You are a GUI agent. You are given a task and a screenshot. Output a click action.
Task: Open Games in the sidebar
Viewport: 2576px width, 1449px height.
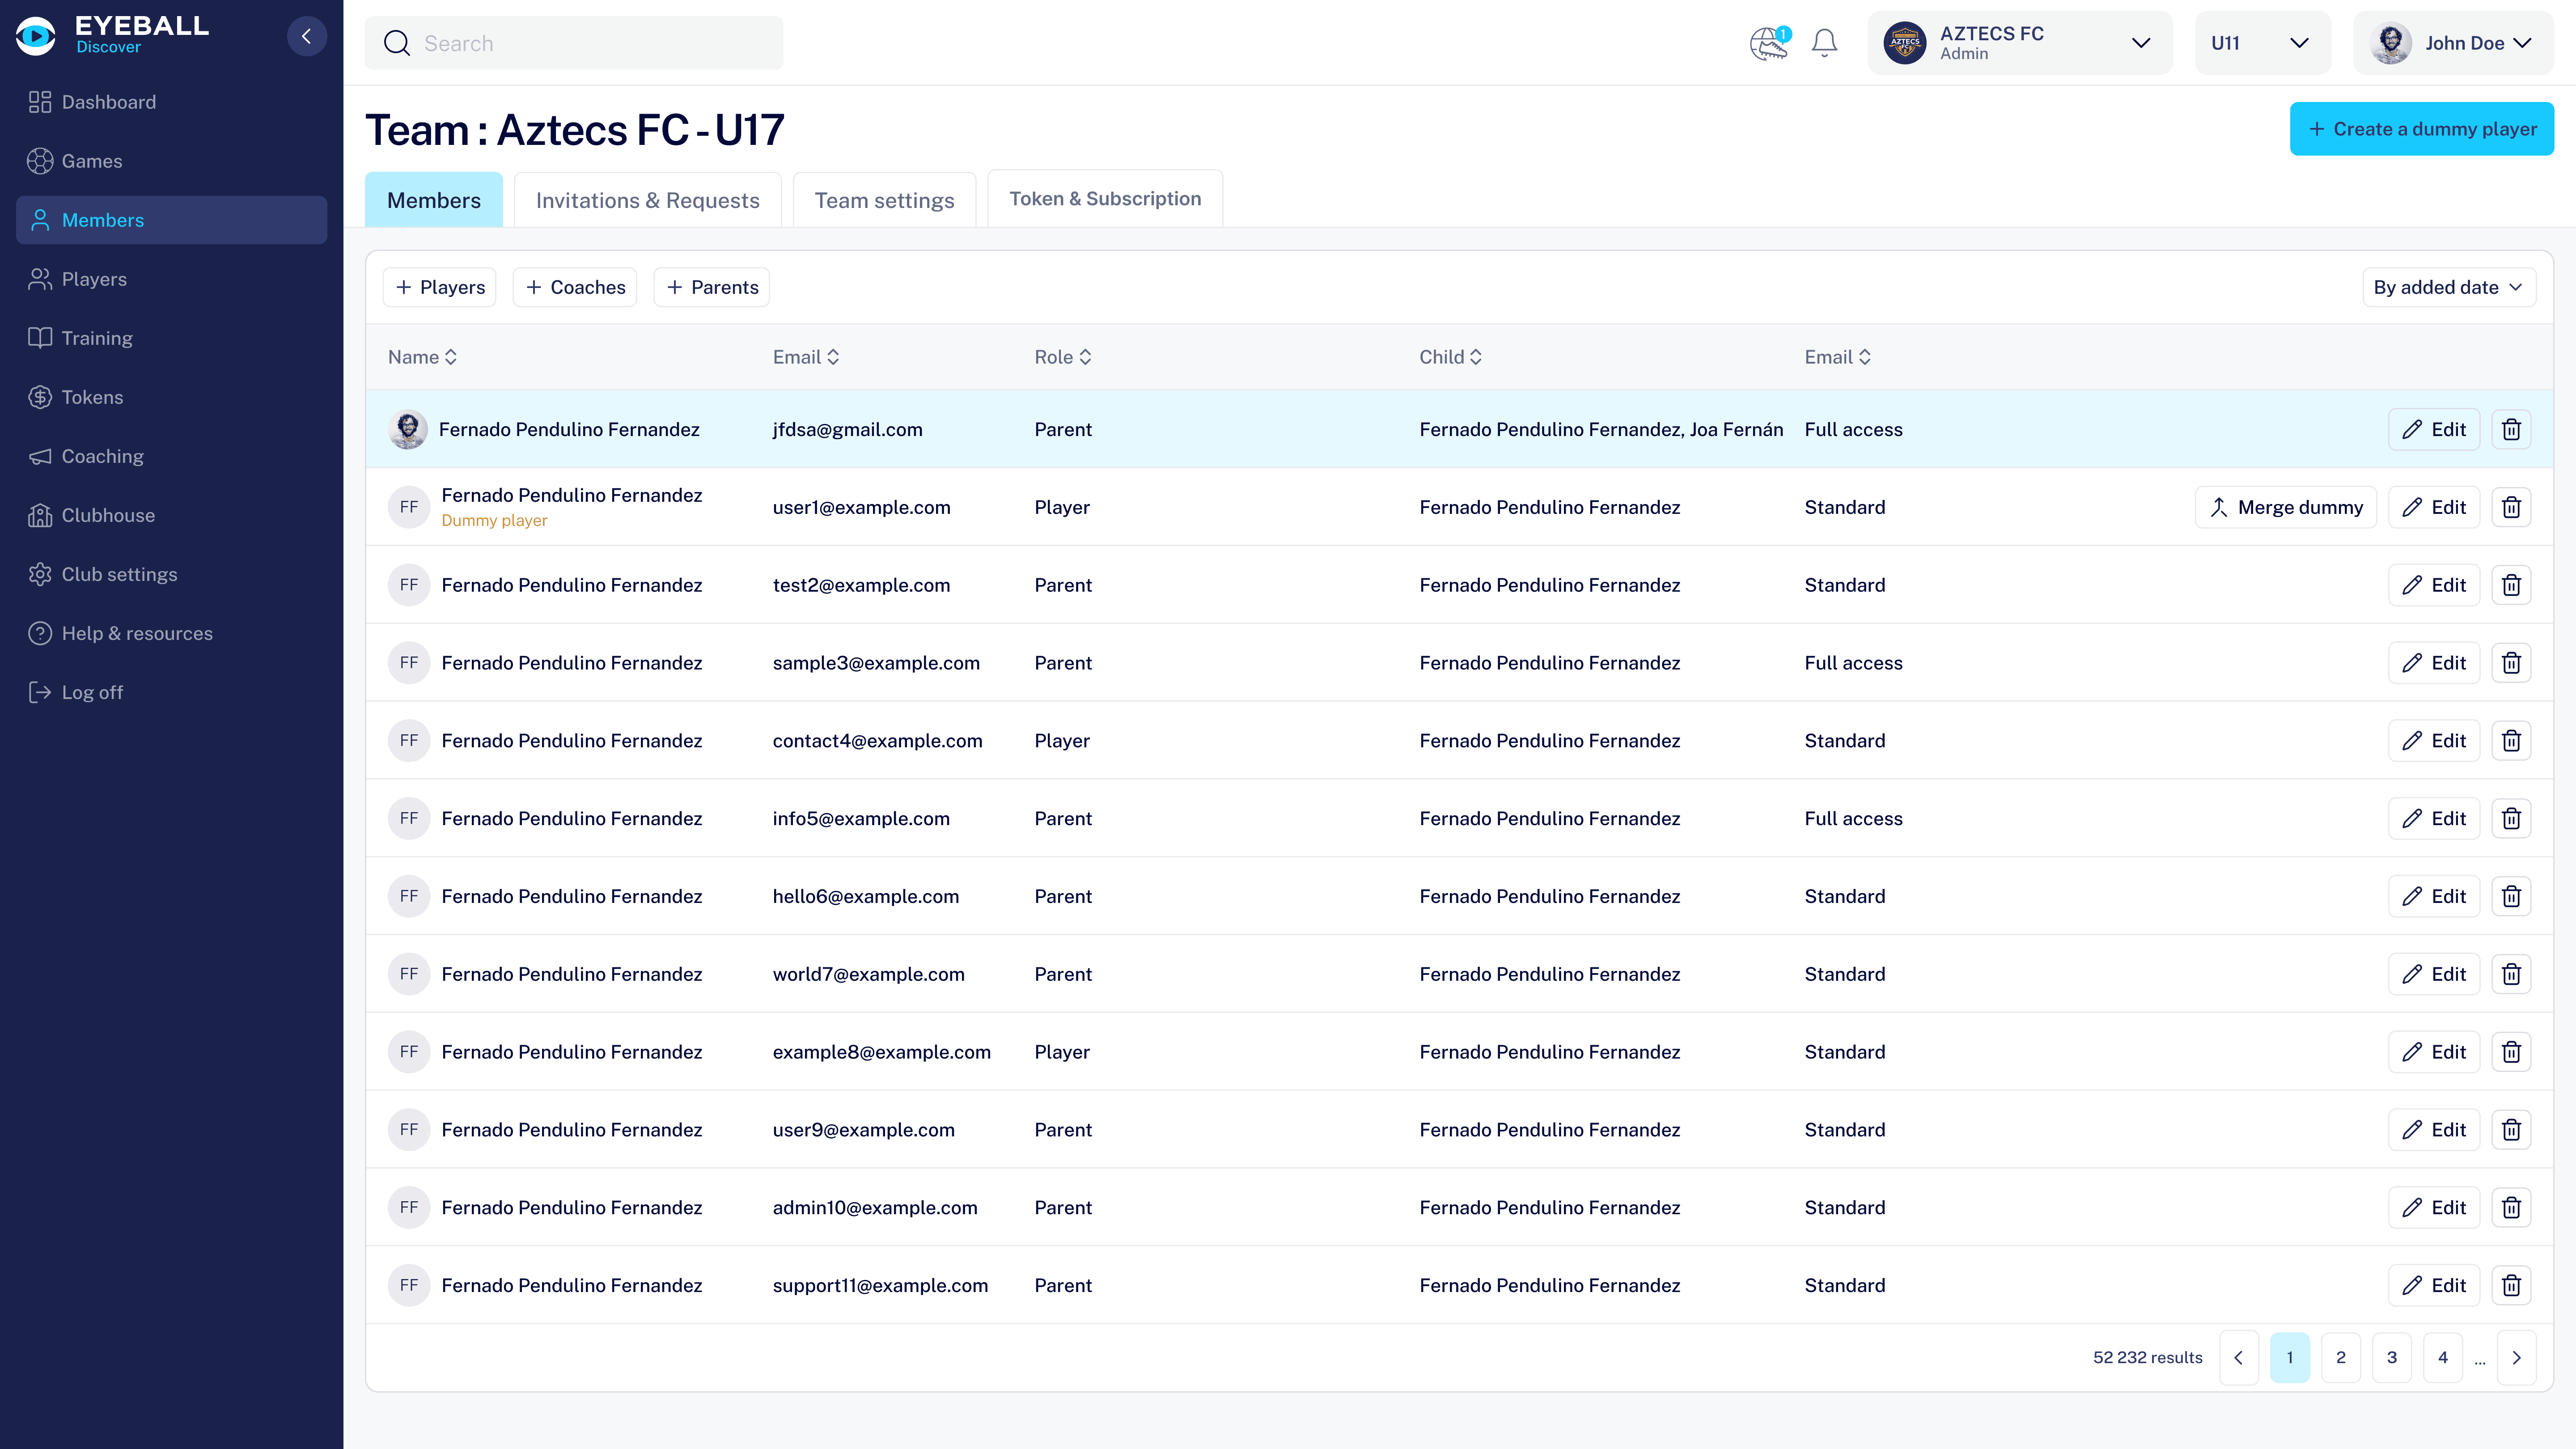point(171,161)
